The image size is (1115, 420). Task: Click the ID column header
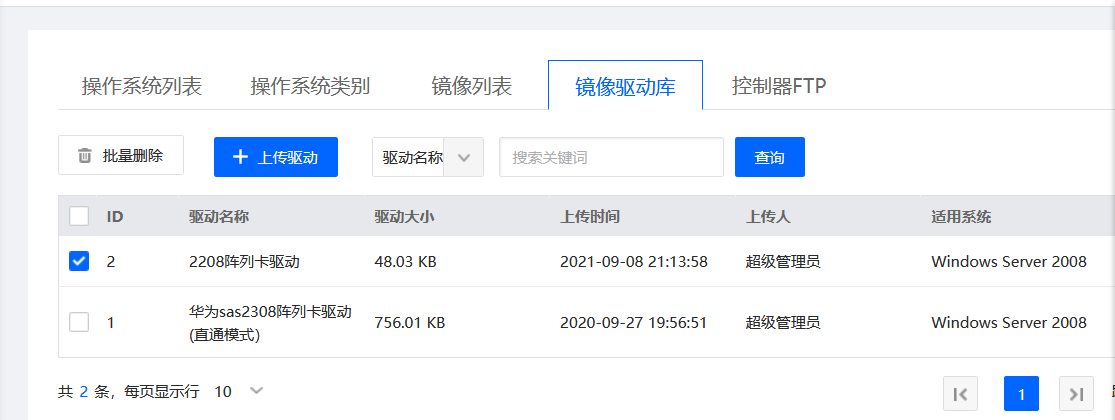coord(115,217)
